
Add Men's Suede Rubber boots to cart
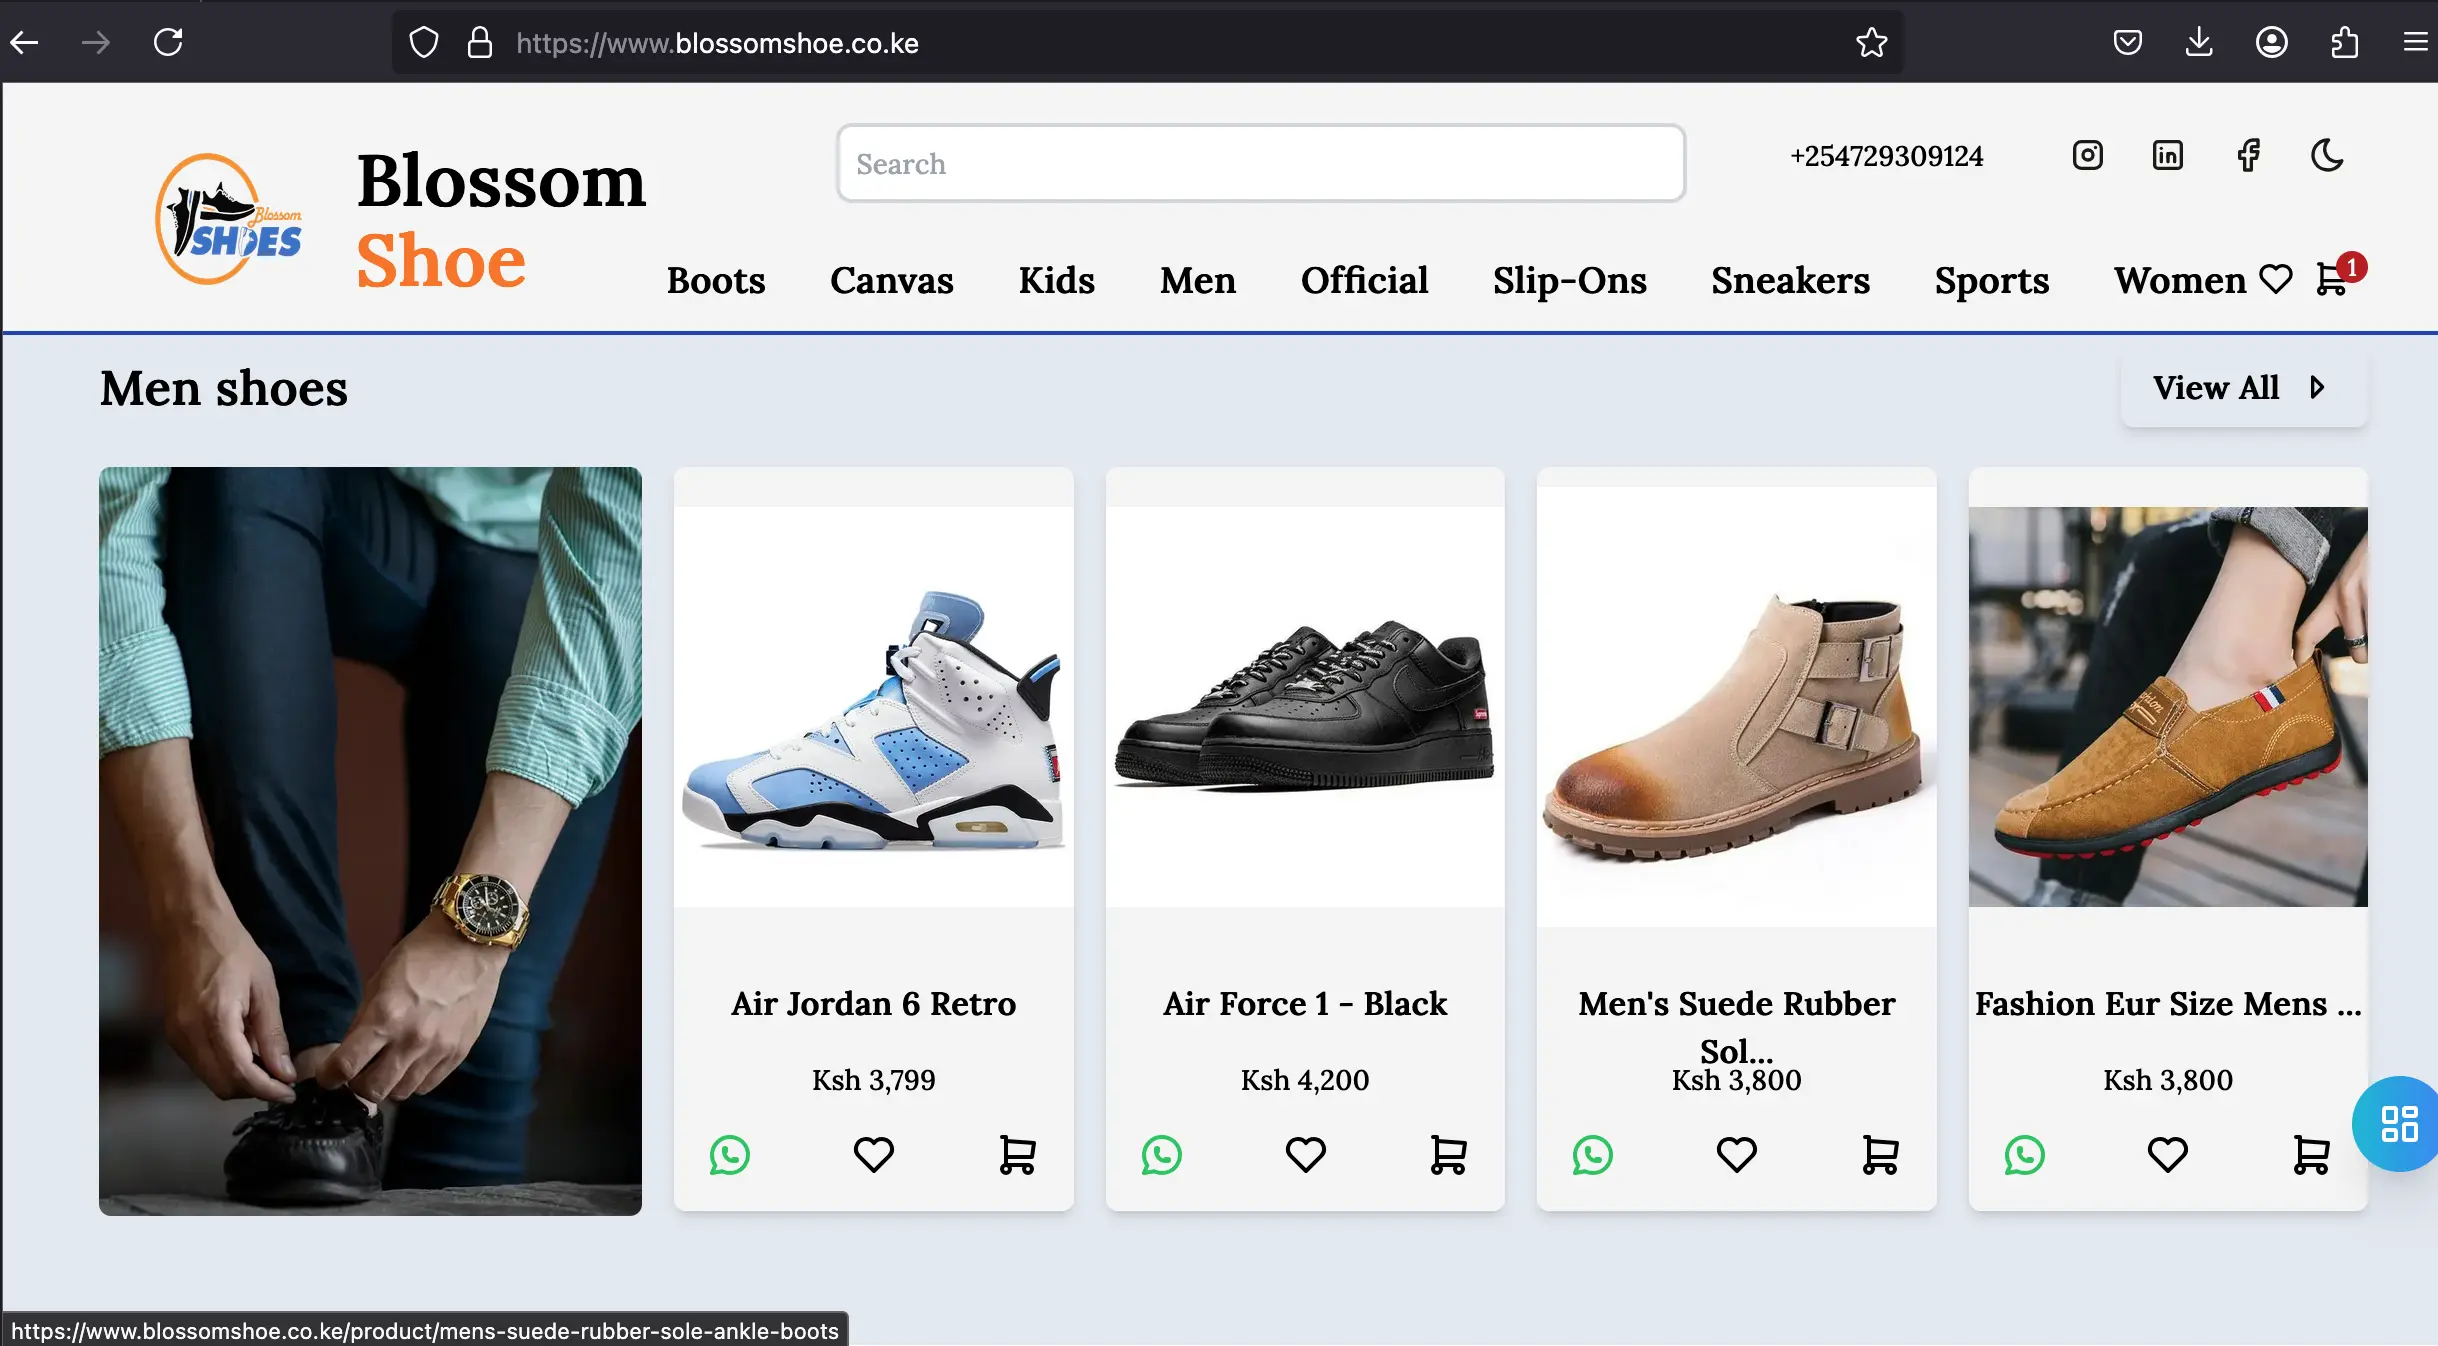(1880, 1155)
